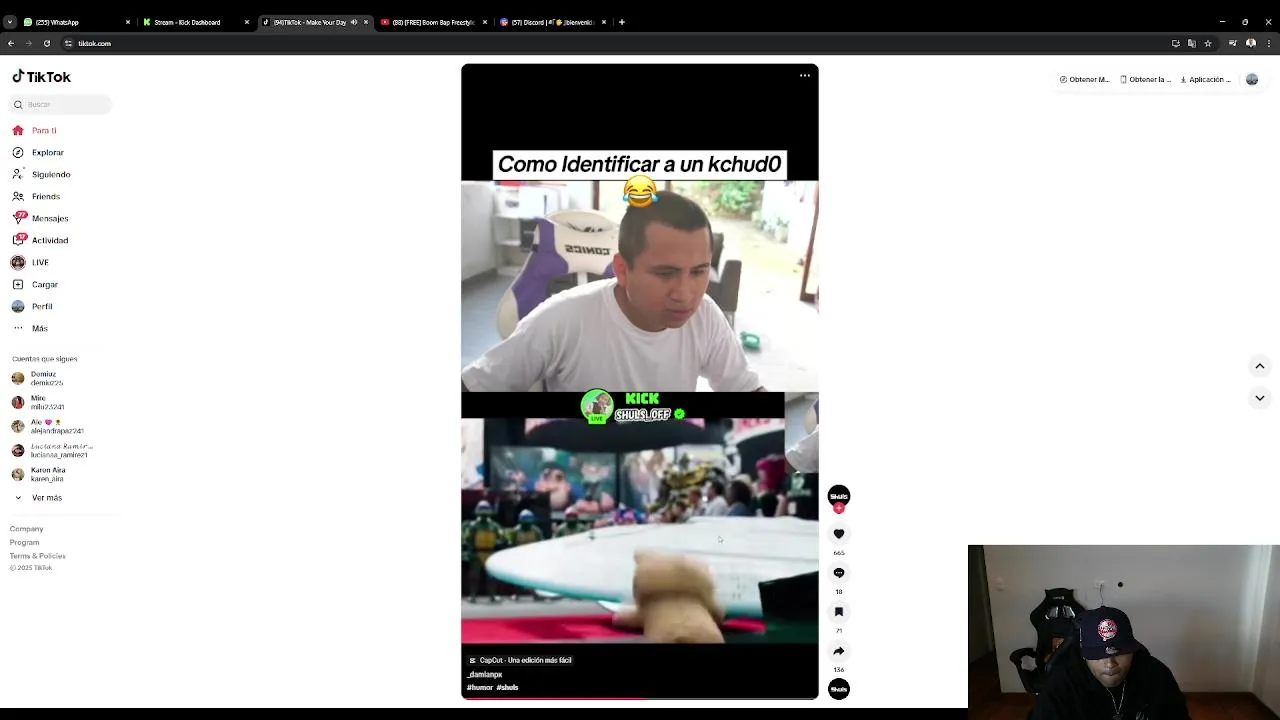This screenshot has height=720, width=1280.
Task: Click the tiktok.com address bar
Action: point(600,43)
